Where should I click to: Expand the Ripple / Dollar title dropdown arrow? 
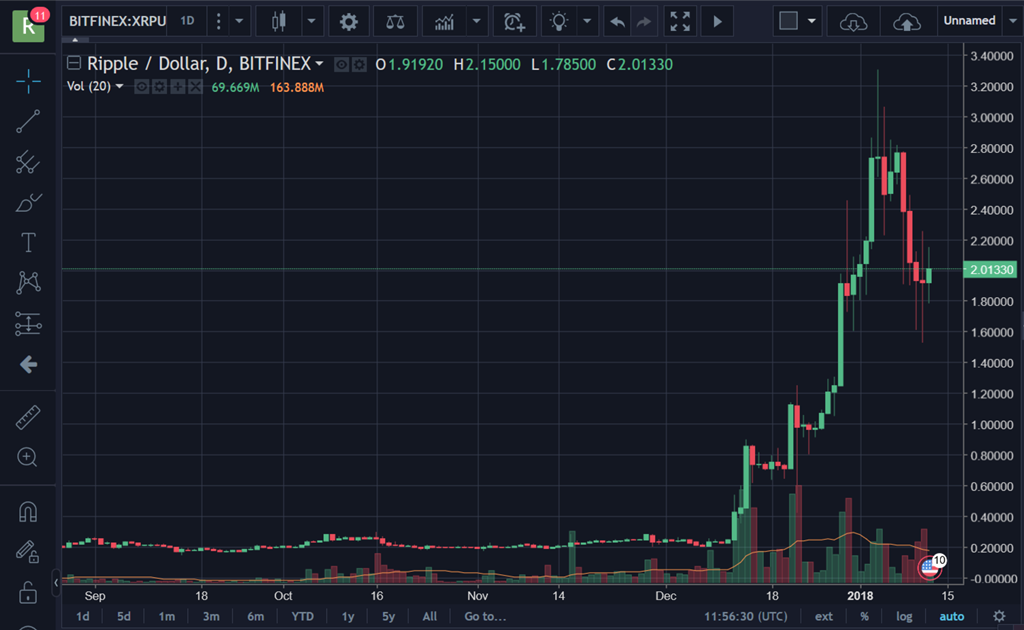[x=319, y=64]
